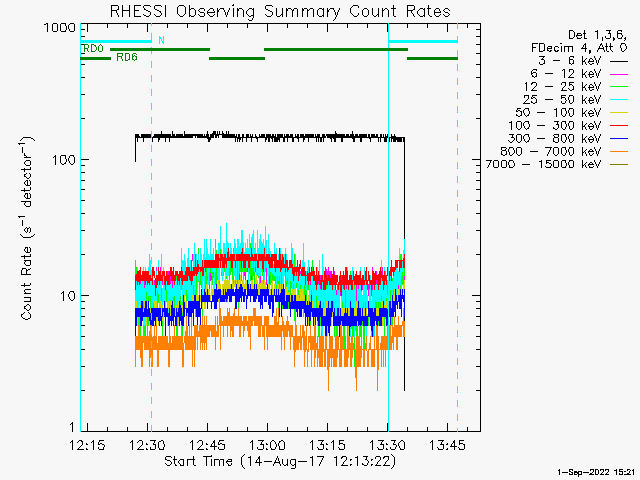The width and height of the screenshot is (640, 480).
Task: Click the green 12-25 keV legend line
Action: click(619, 87)
